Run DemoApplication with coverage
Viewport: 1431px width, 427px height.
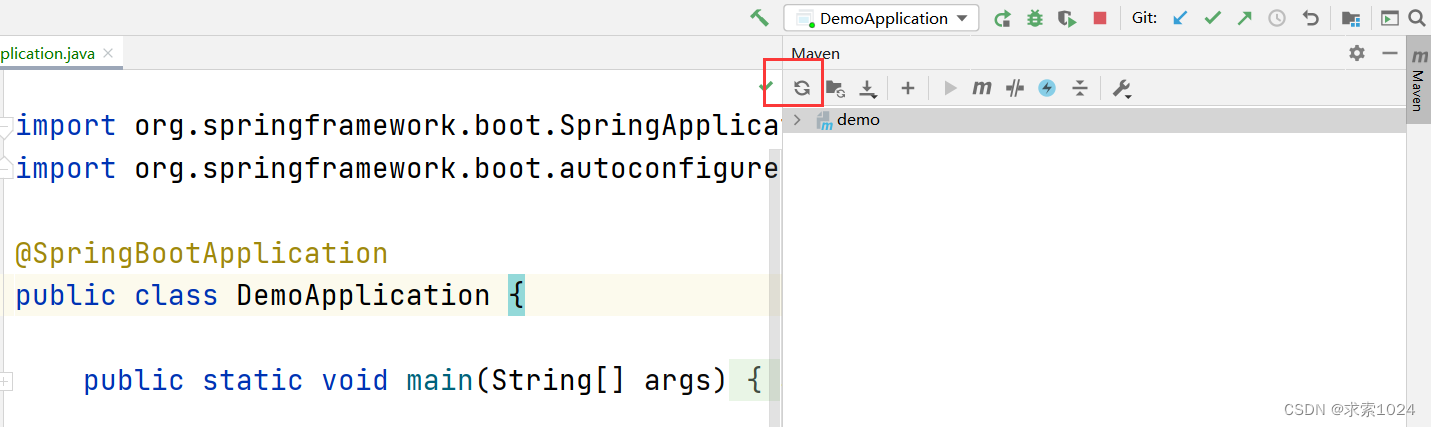click(x=1068, y=18)
